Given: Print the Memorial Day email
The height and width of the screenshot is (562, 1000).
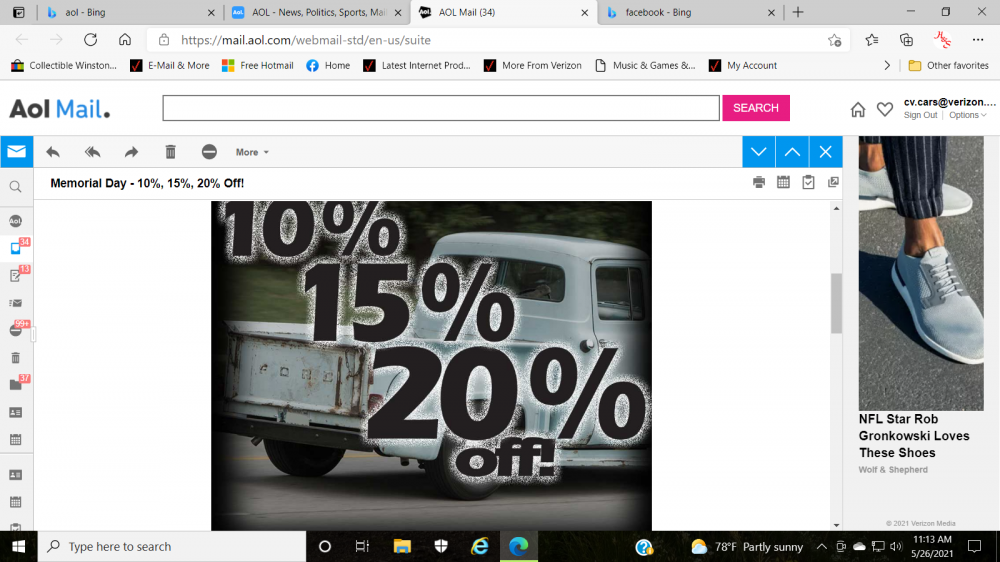Looking at the screenshot, I should point(759,182).
